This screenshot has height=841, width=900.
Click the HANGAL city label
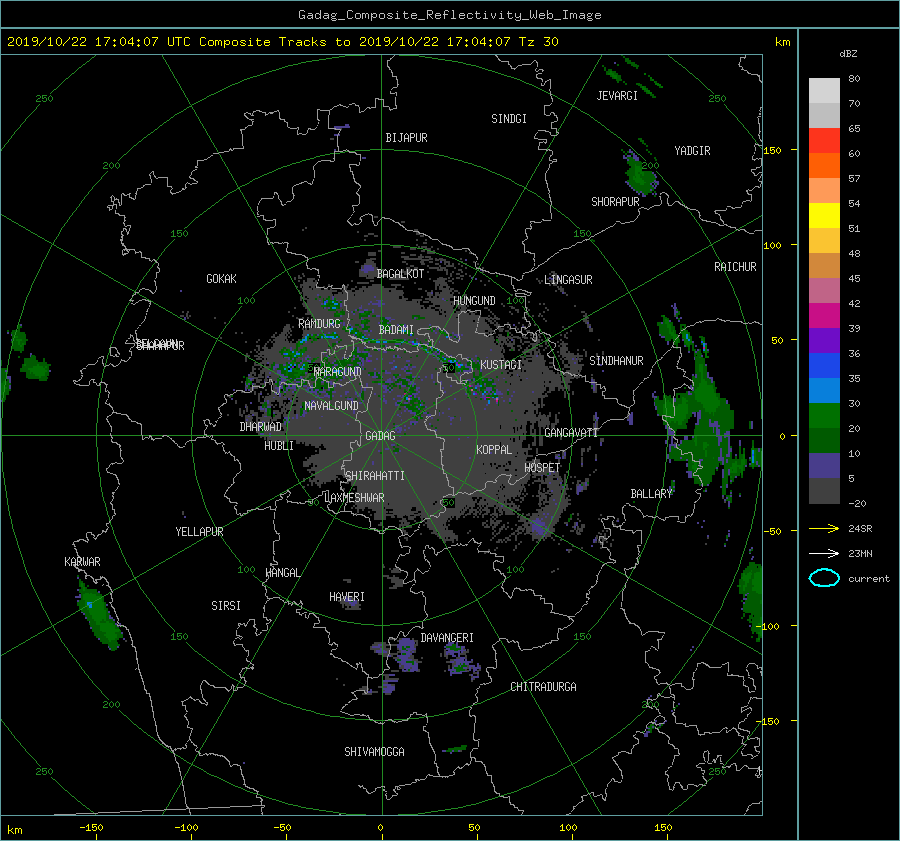point(283,573)
